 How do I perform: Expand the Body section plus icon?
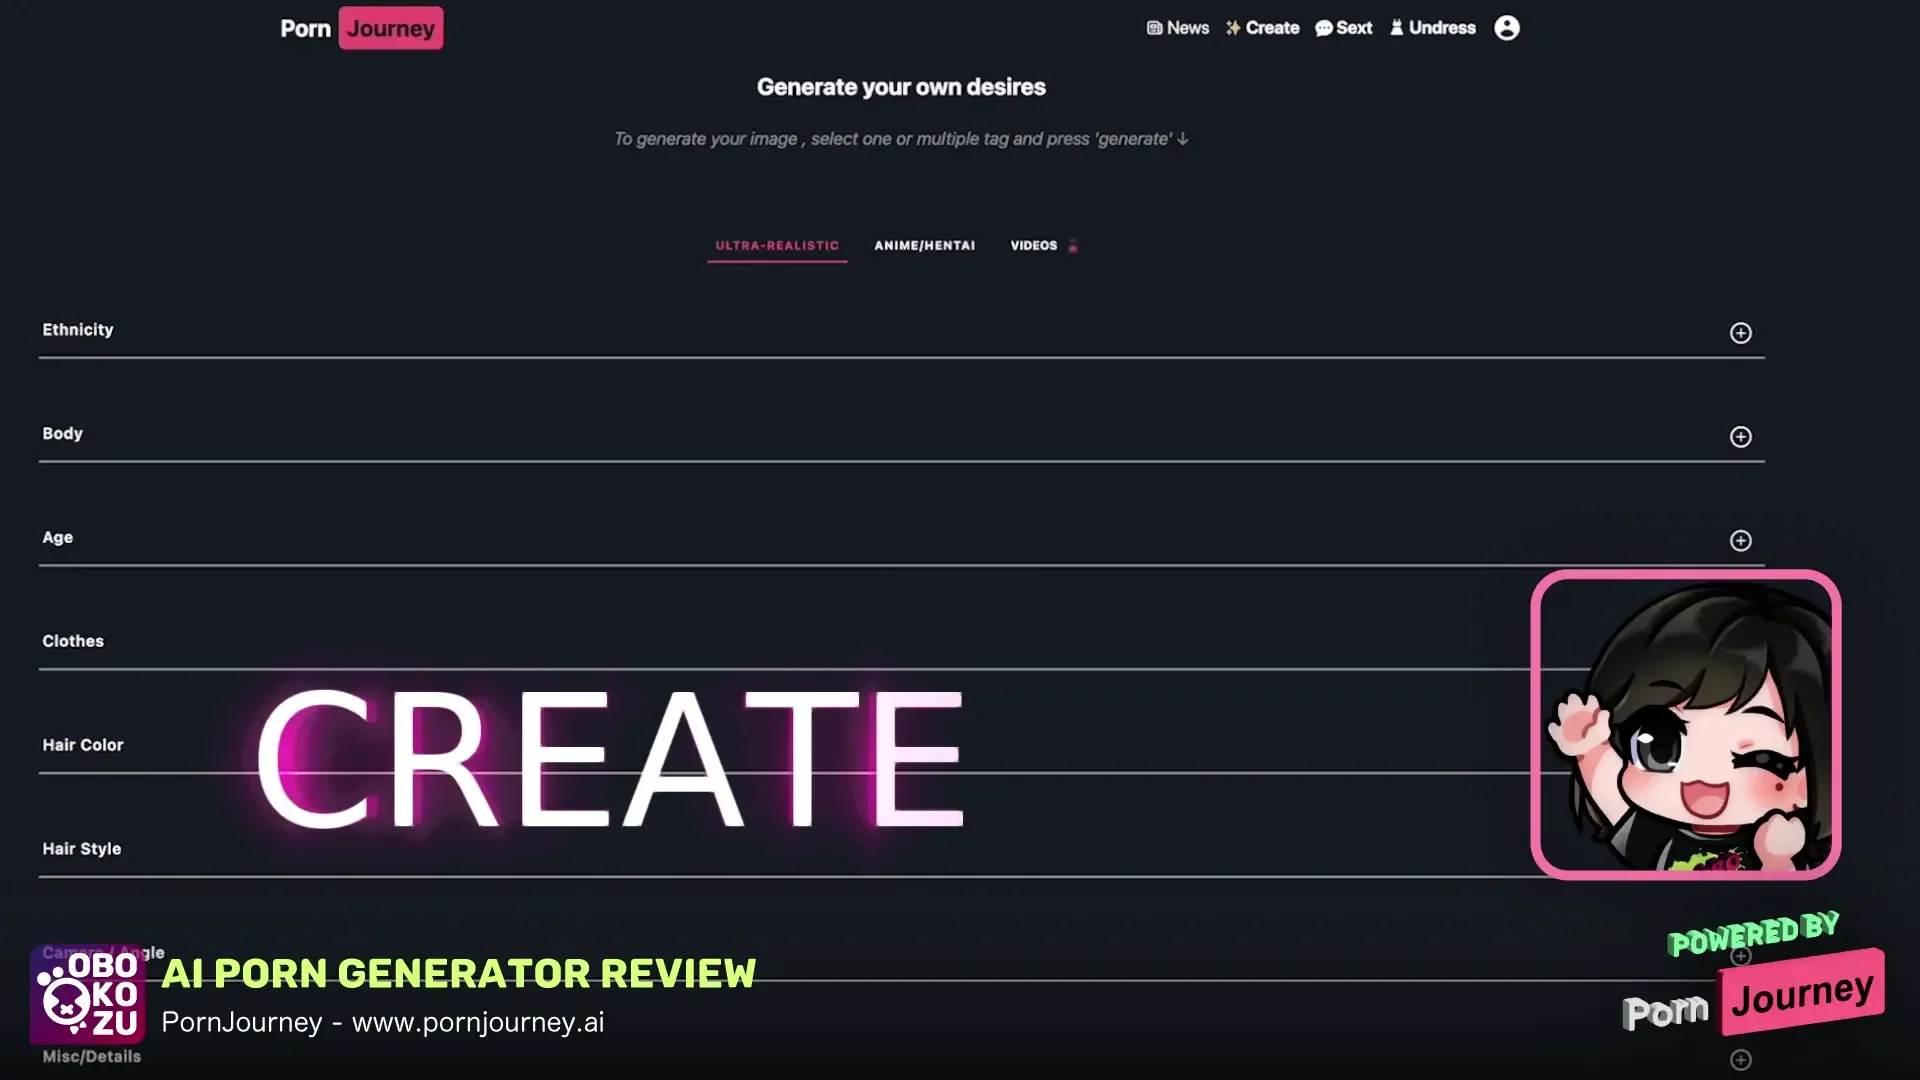coord(1740,437)
